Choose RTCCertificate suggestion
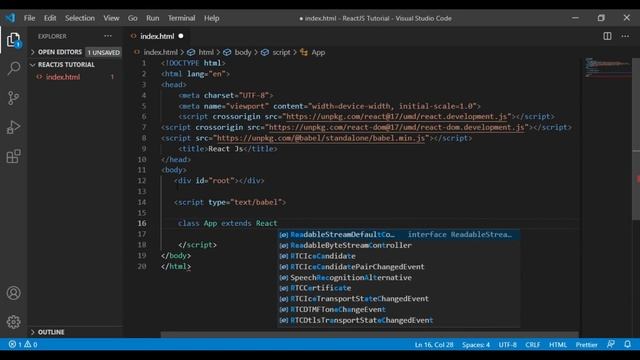 [399, 288]
